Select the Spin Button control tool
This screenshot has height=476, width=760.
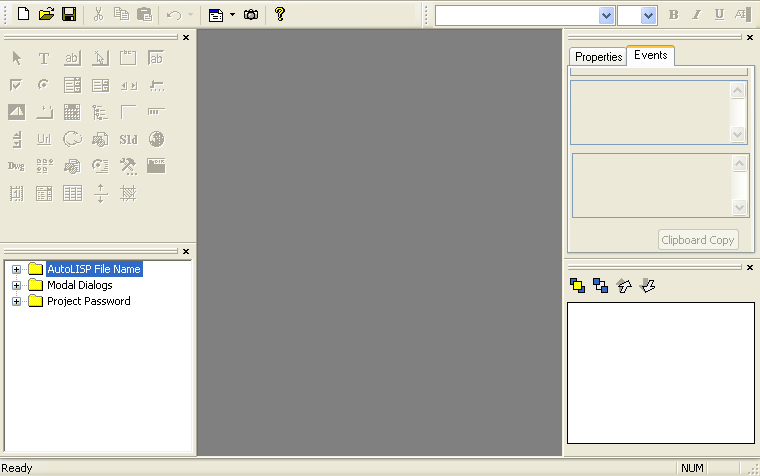(17, 140)
